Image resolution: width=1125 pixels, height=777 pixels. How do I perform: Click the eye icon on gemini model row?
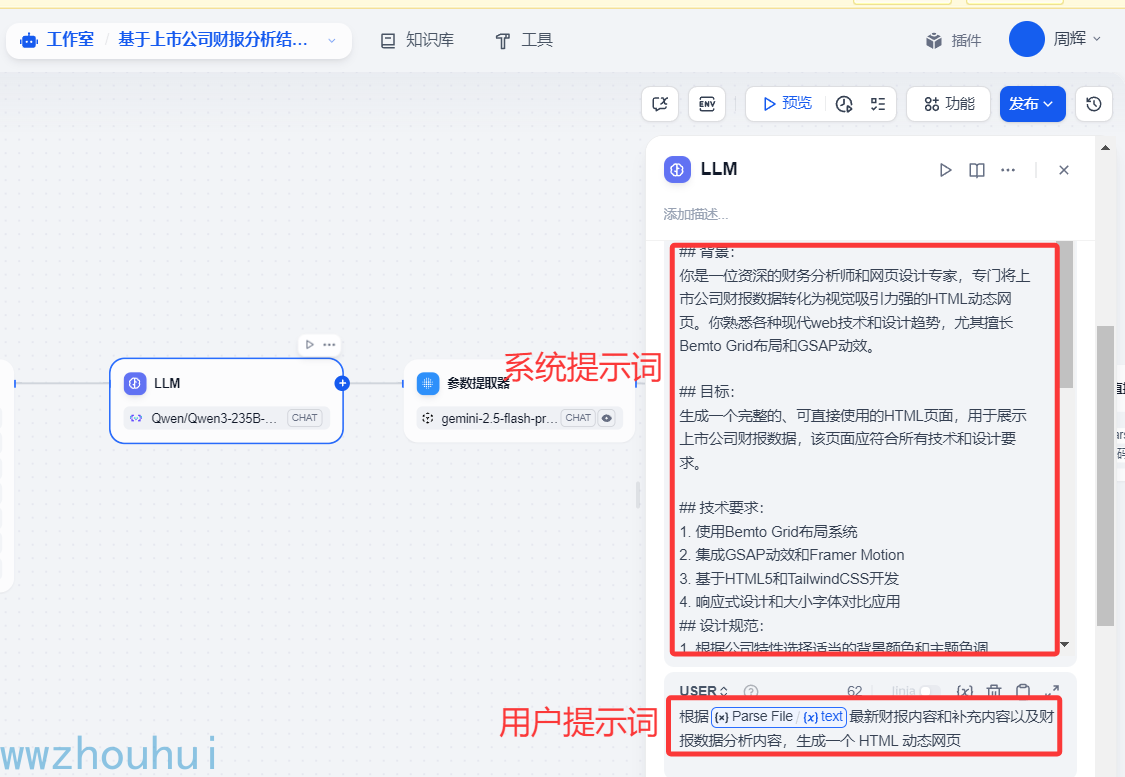[x=607, y=418]
